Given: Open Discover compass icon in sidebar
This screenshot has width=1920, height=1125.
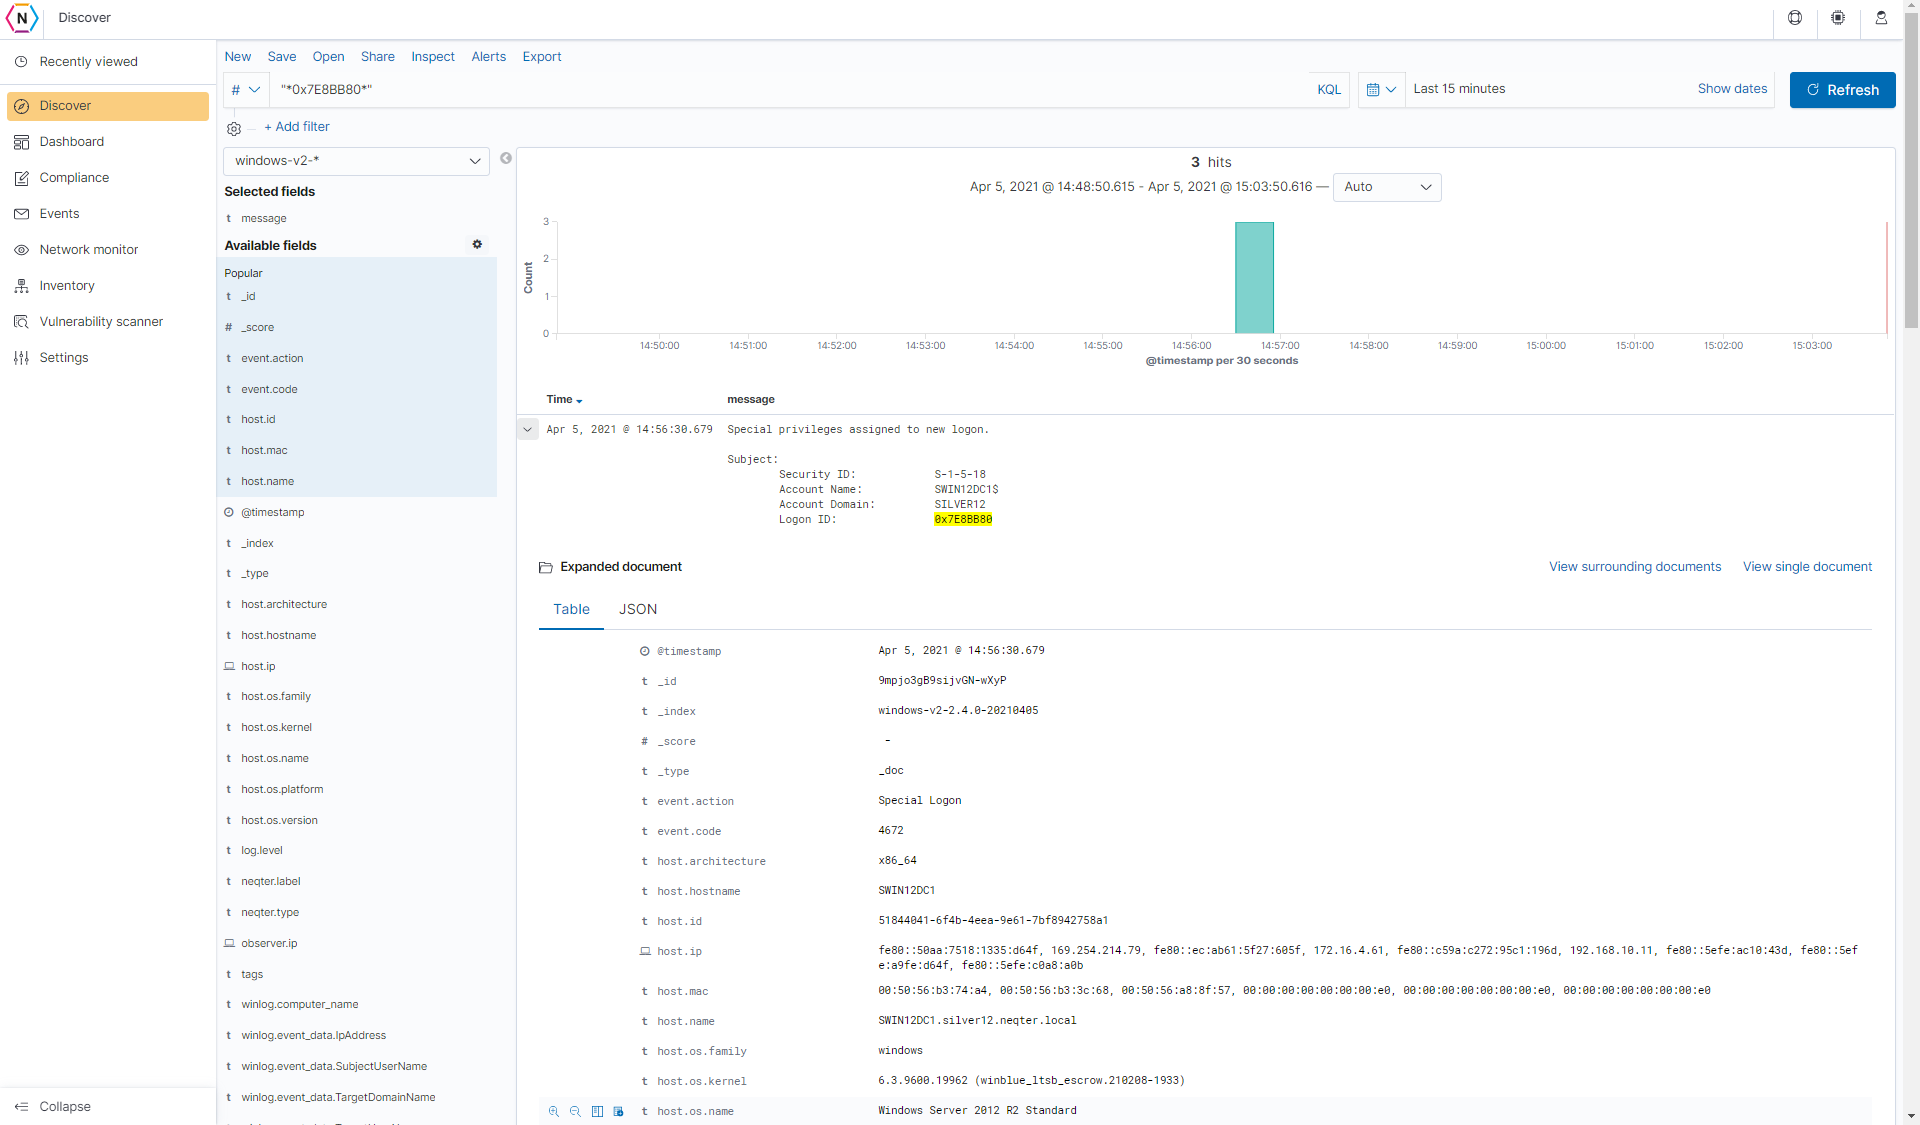Looking at the screenshot, I should [x=21, y=106].
